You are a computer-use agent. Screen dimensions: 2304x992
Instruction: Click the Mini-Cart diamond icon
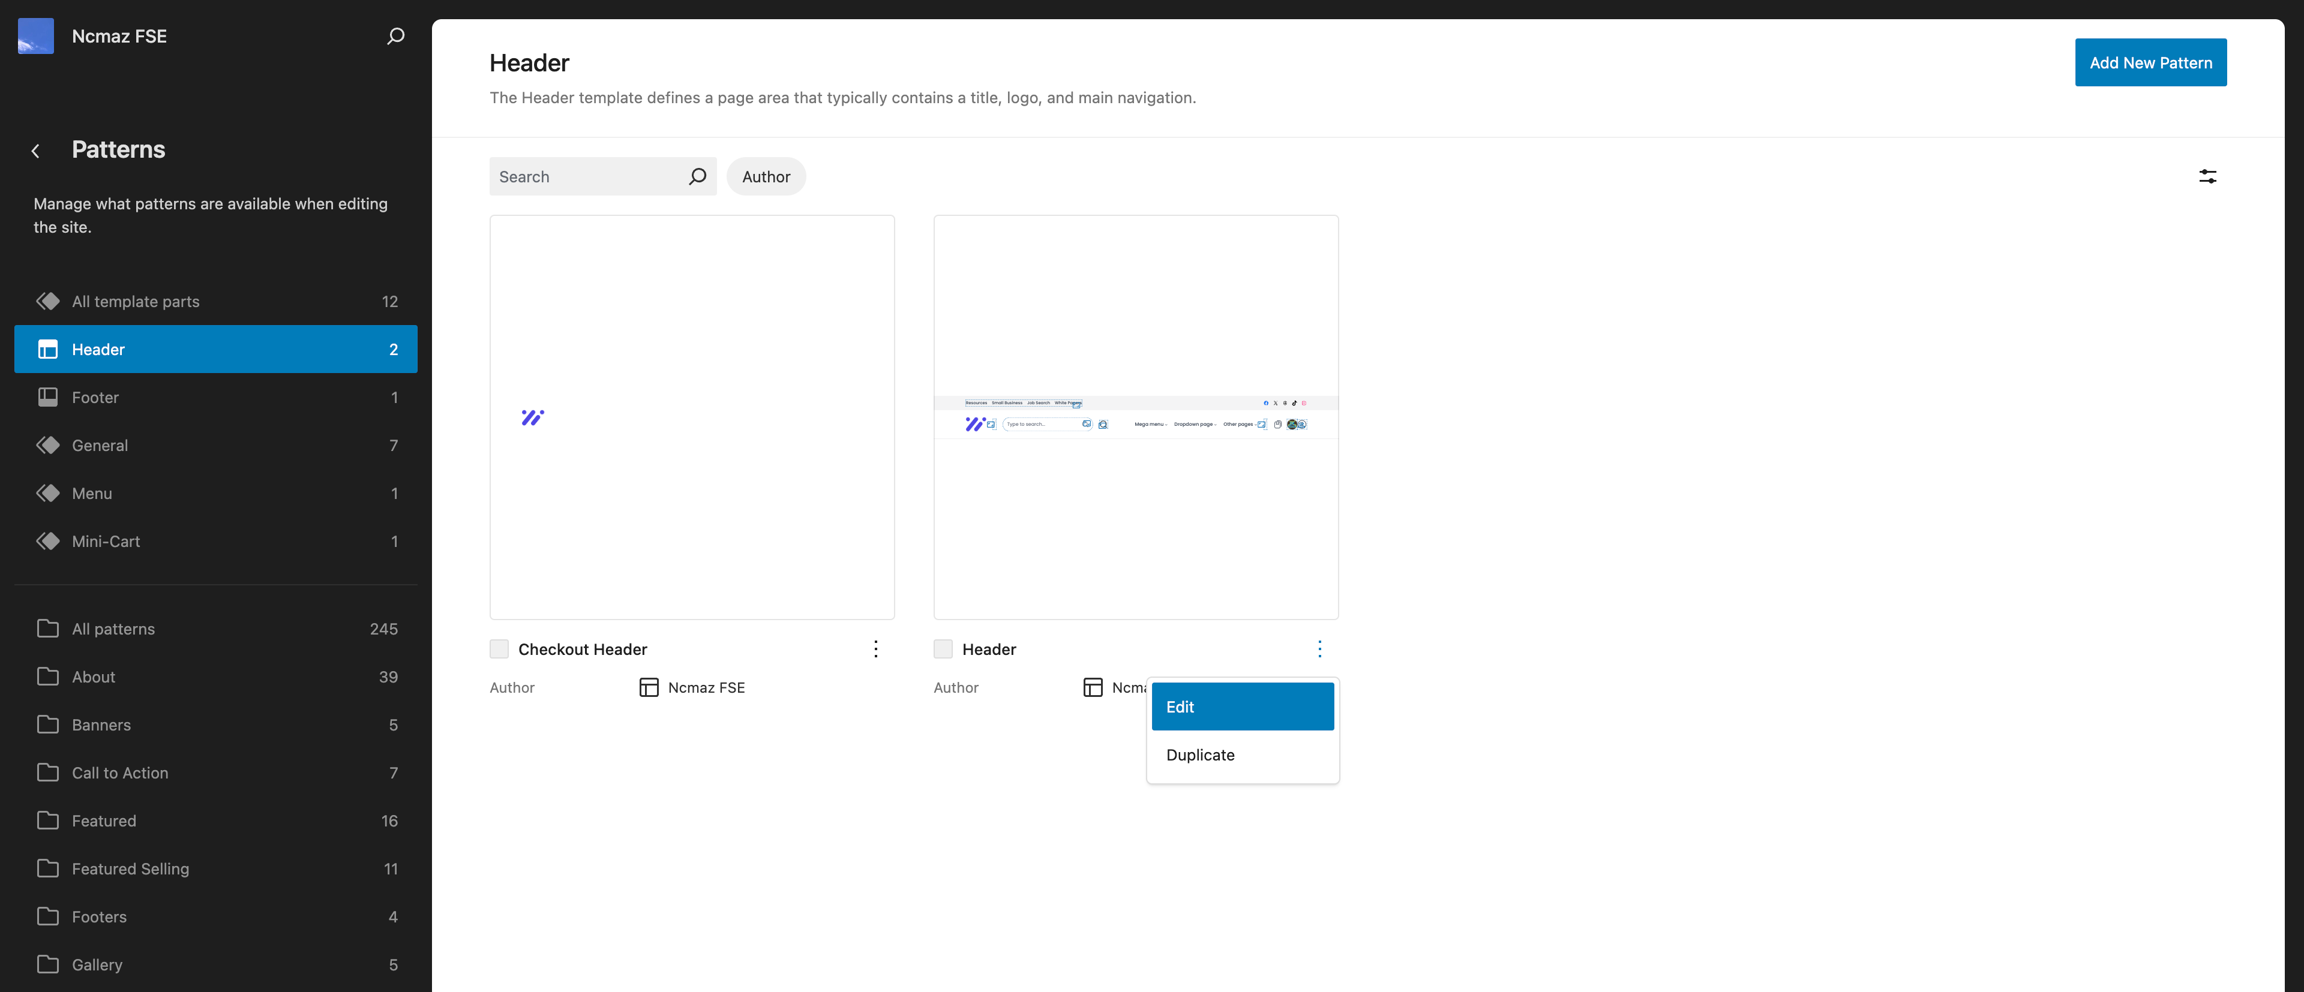click(x=48, y=541)
